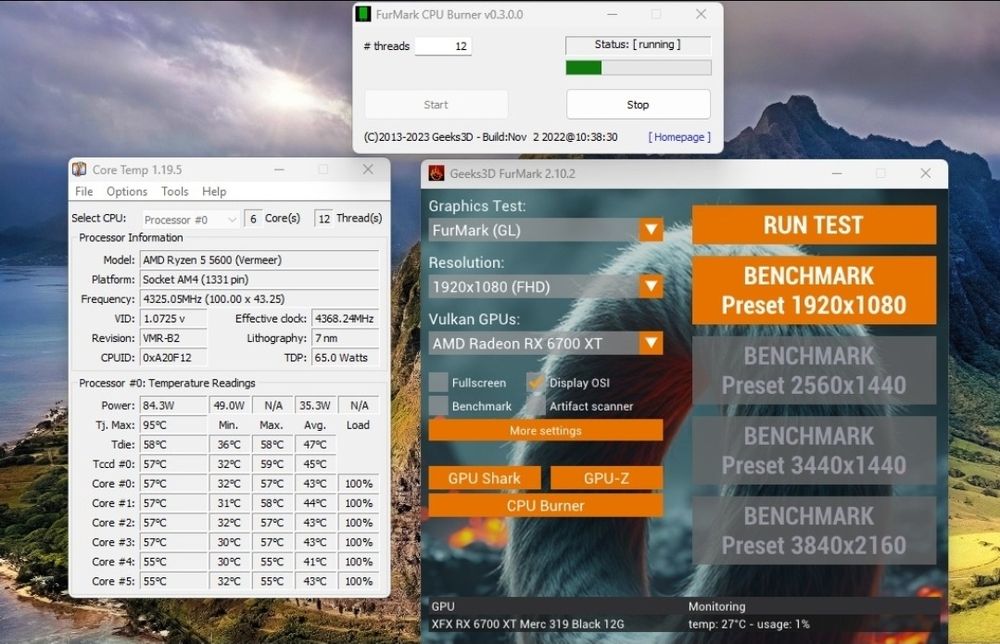Run BENCHMARK Preset 2560x1440
1000x644 pixels.
pos(814,370)
